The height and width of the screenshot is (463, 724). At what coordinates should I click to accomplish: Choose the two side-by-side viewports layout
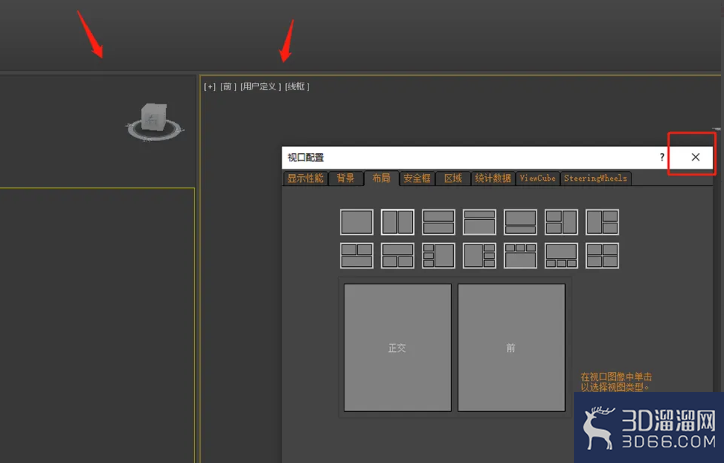pos(398,222)
